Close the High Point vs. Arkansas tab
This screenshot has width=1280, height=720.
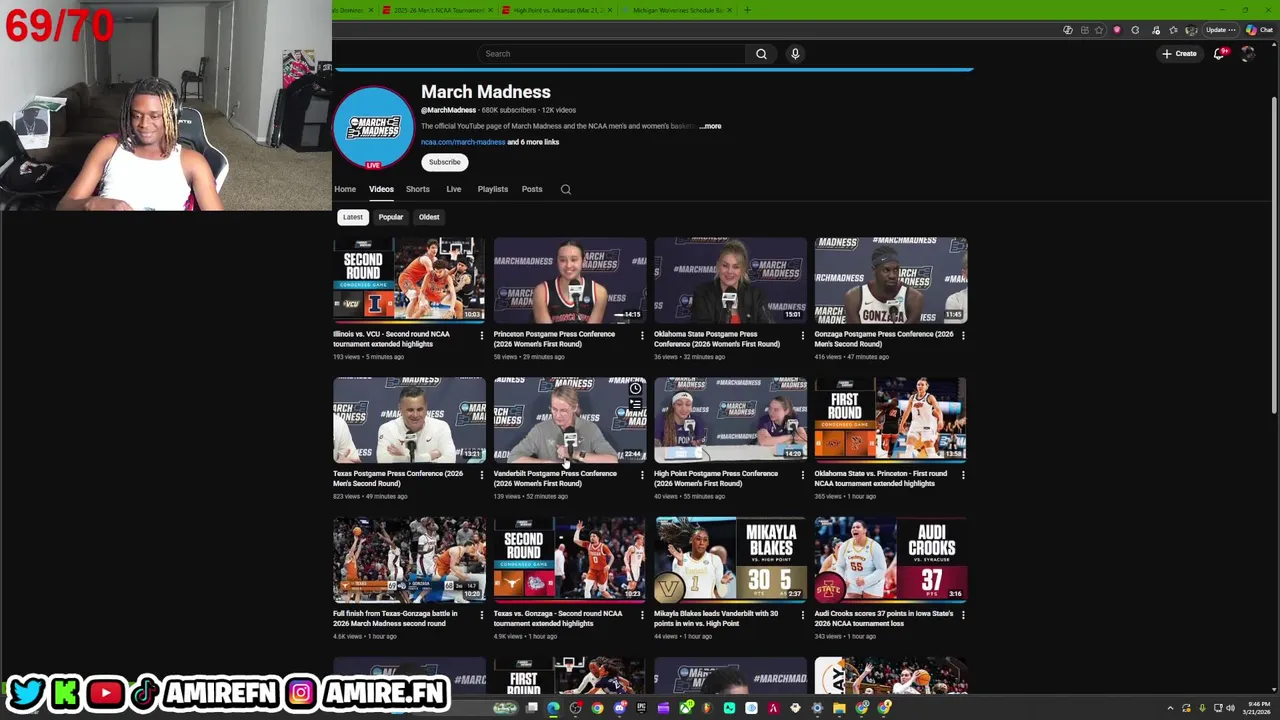point(610,10)
